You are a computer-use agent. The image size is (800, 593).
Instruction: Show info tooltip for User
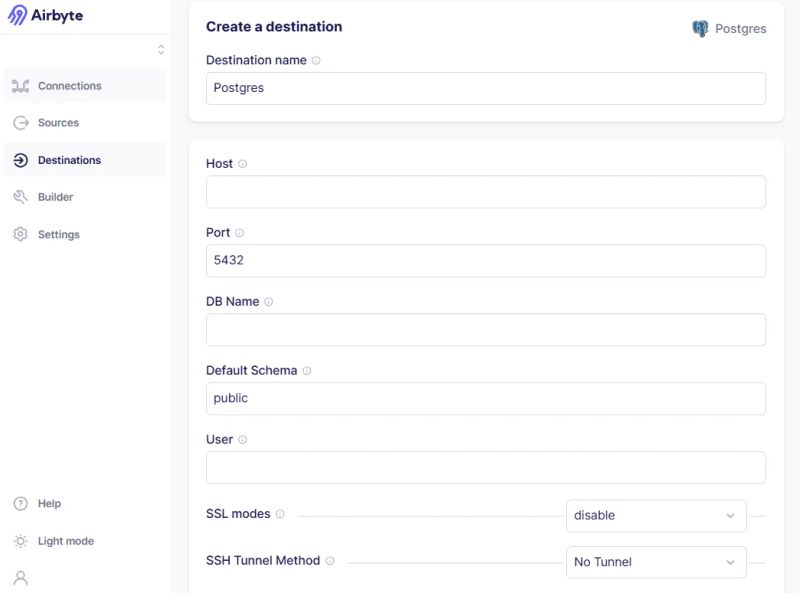tap(242, 439)
